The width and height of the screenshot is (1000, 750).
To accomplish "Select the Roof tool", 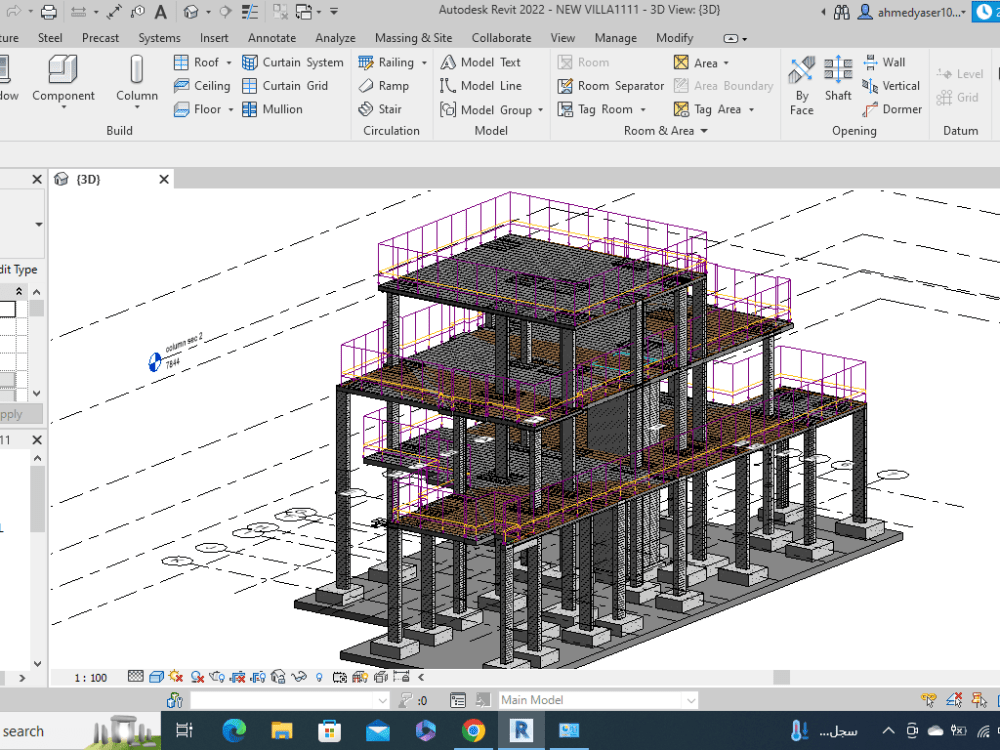I will (196, 62).
